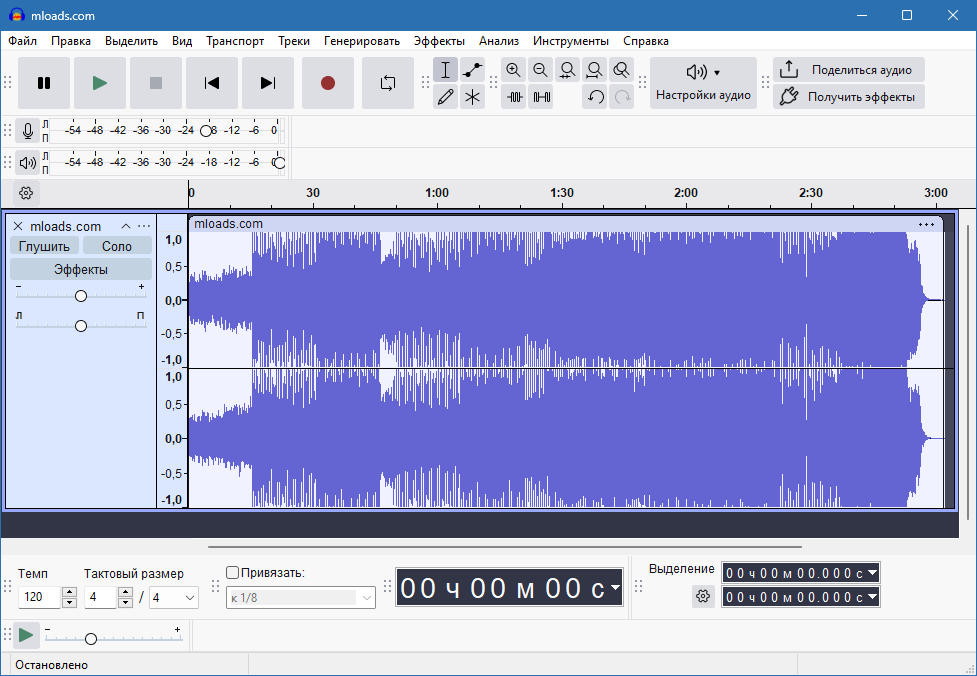Silence the audio selection
Screen dimensions: 977x676
point(540,97)
